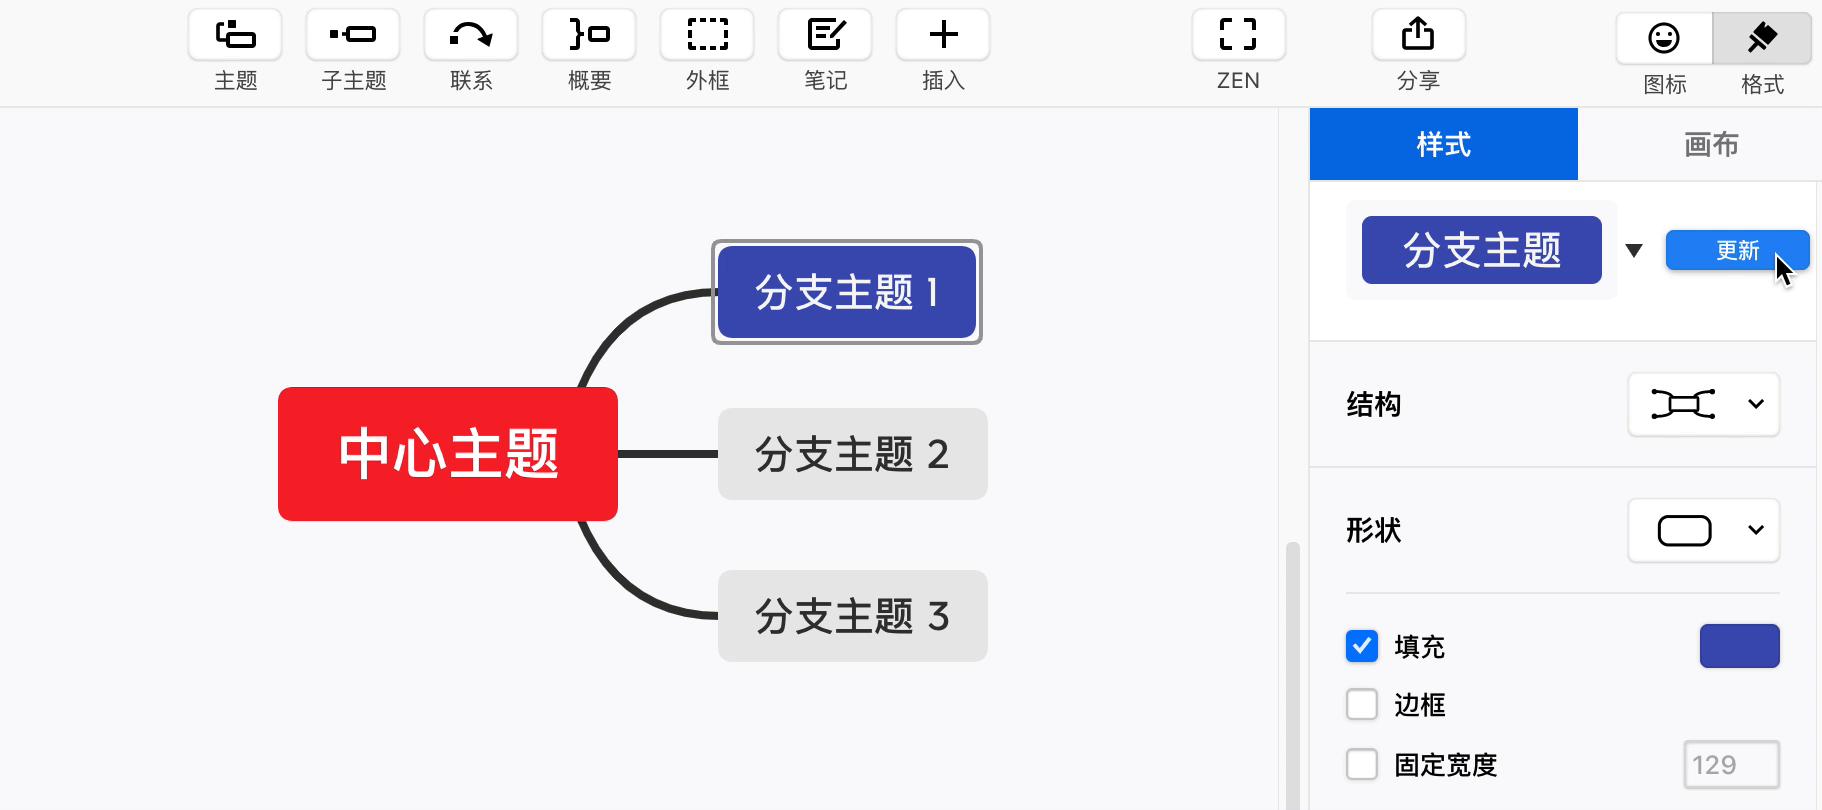Image resolution: width=1822 pixels, height=810 pixels.
Task: Add a boundary with 外框 icon
Action: coord(707,36)
